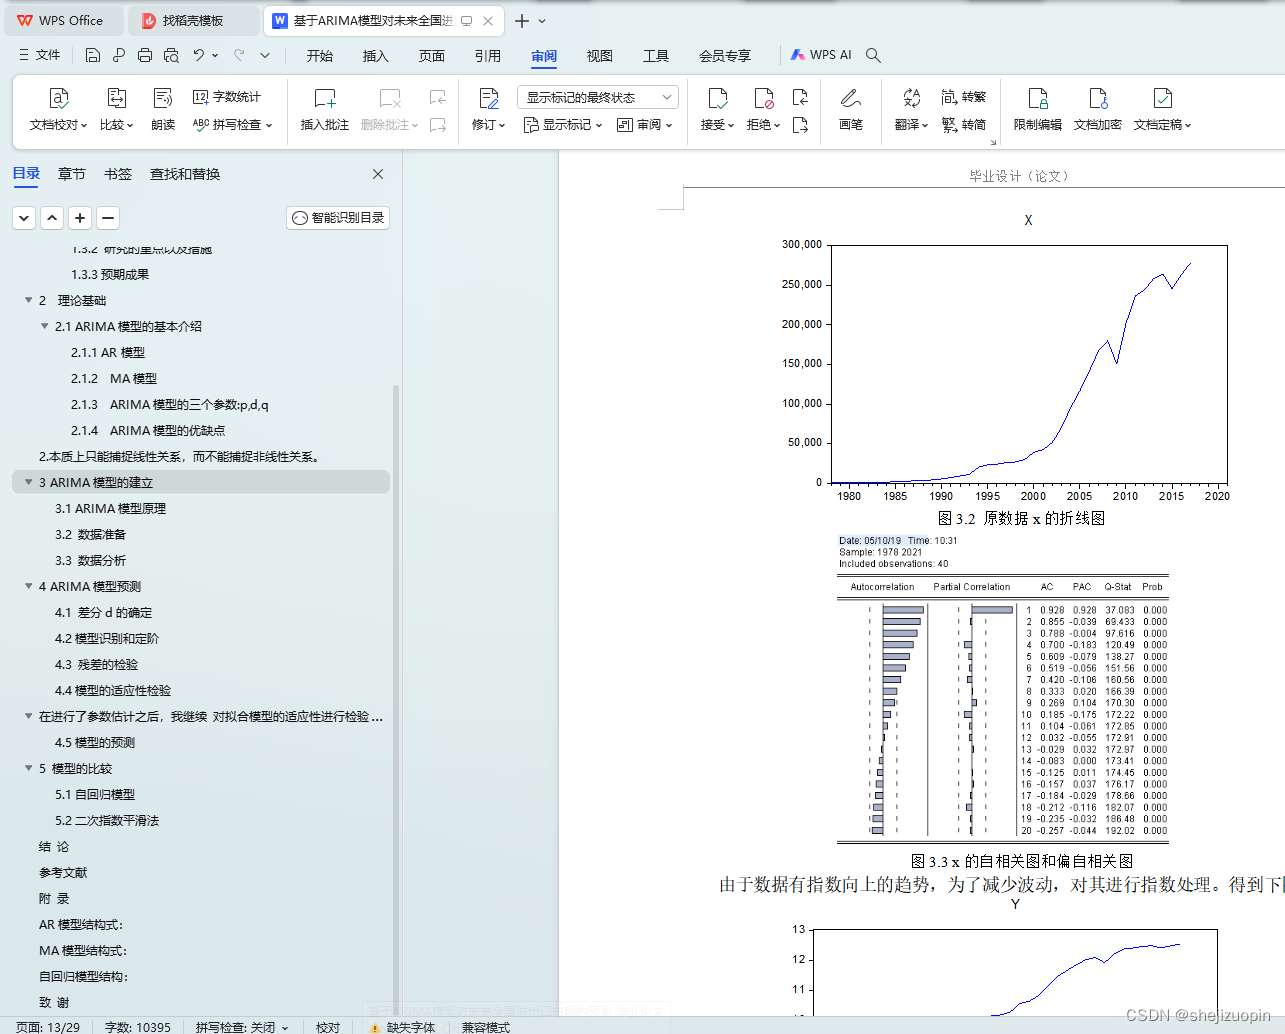Collapse the 4 ARIMA 模型预测 node
Image resolution: width=1285 pixels, height=1034 pixels.
(28, 586)
